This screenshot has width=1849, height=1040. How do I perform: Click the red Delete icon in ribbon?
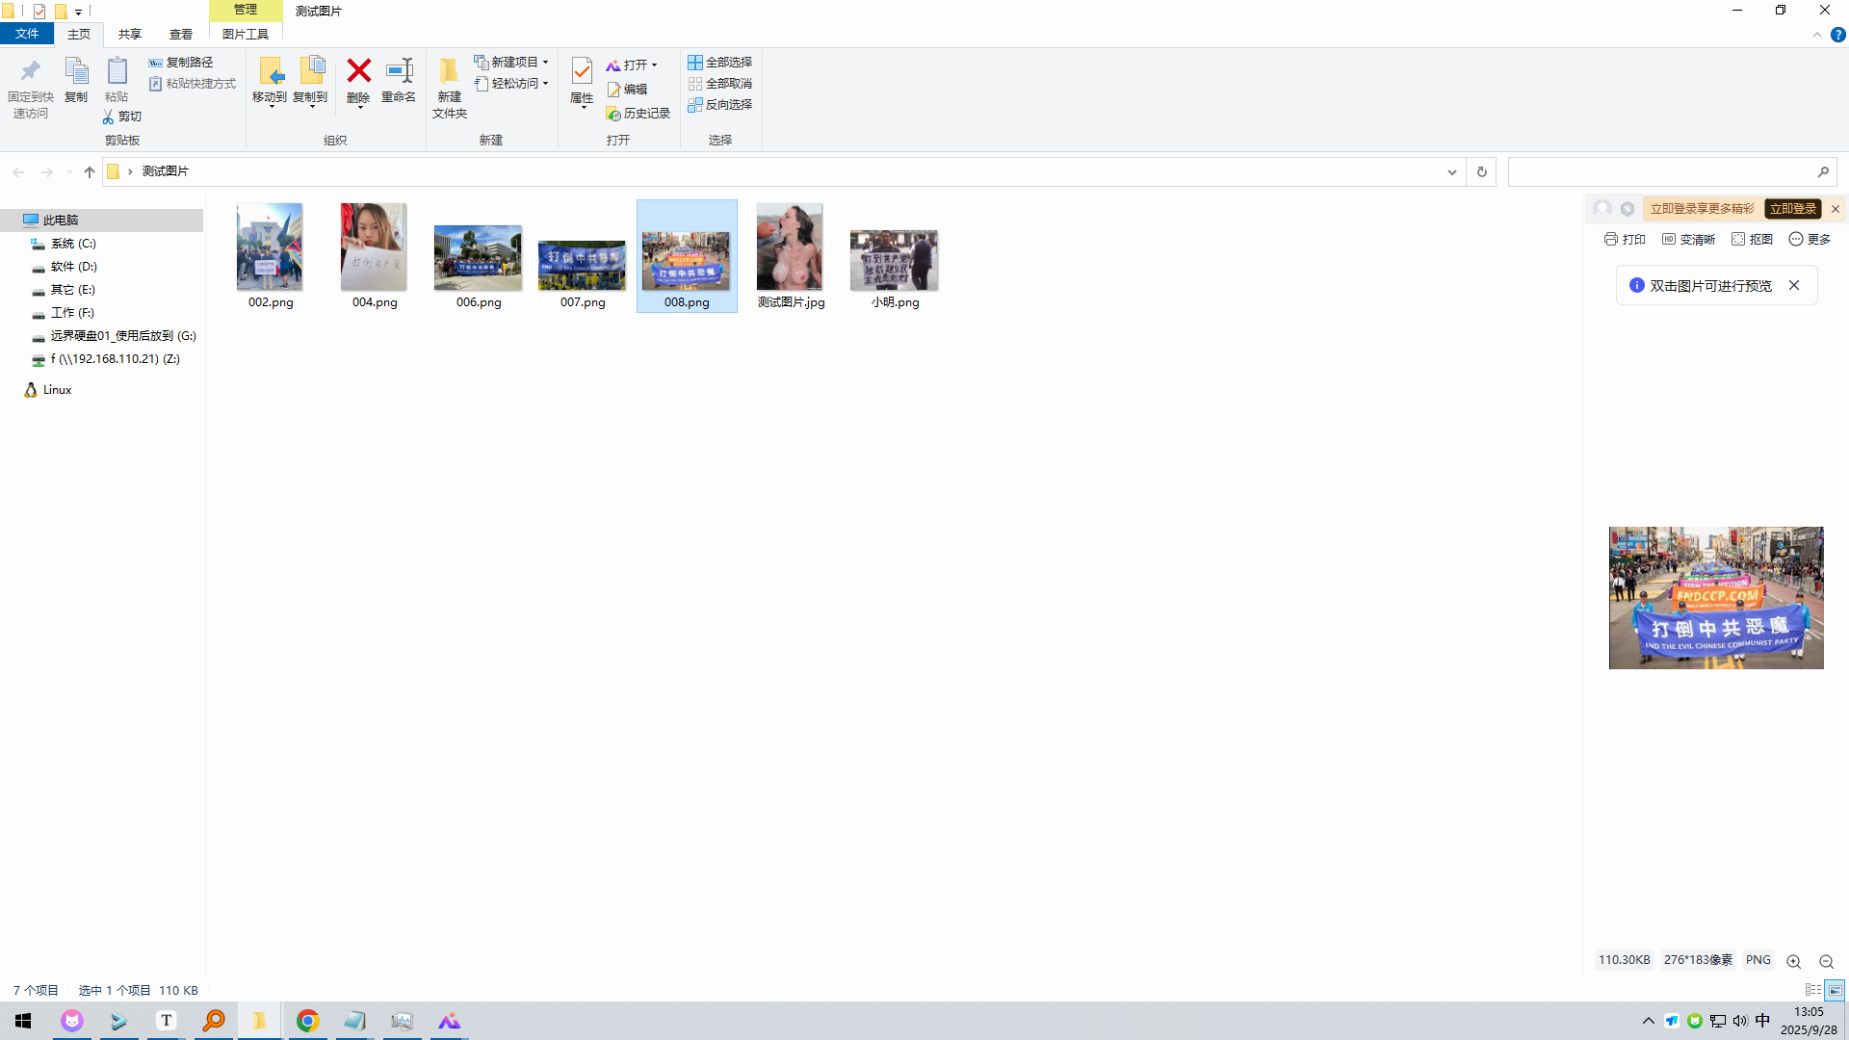358,80
